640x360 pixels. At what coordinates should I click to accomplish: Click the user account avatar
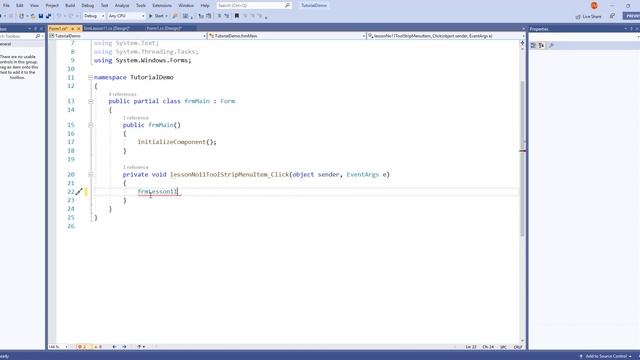pos(594,5)
